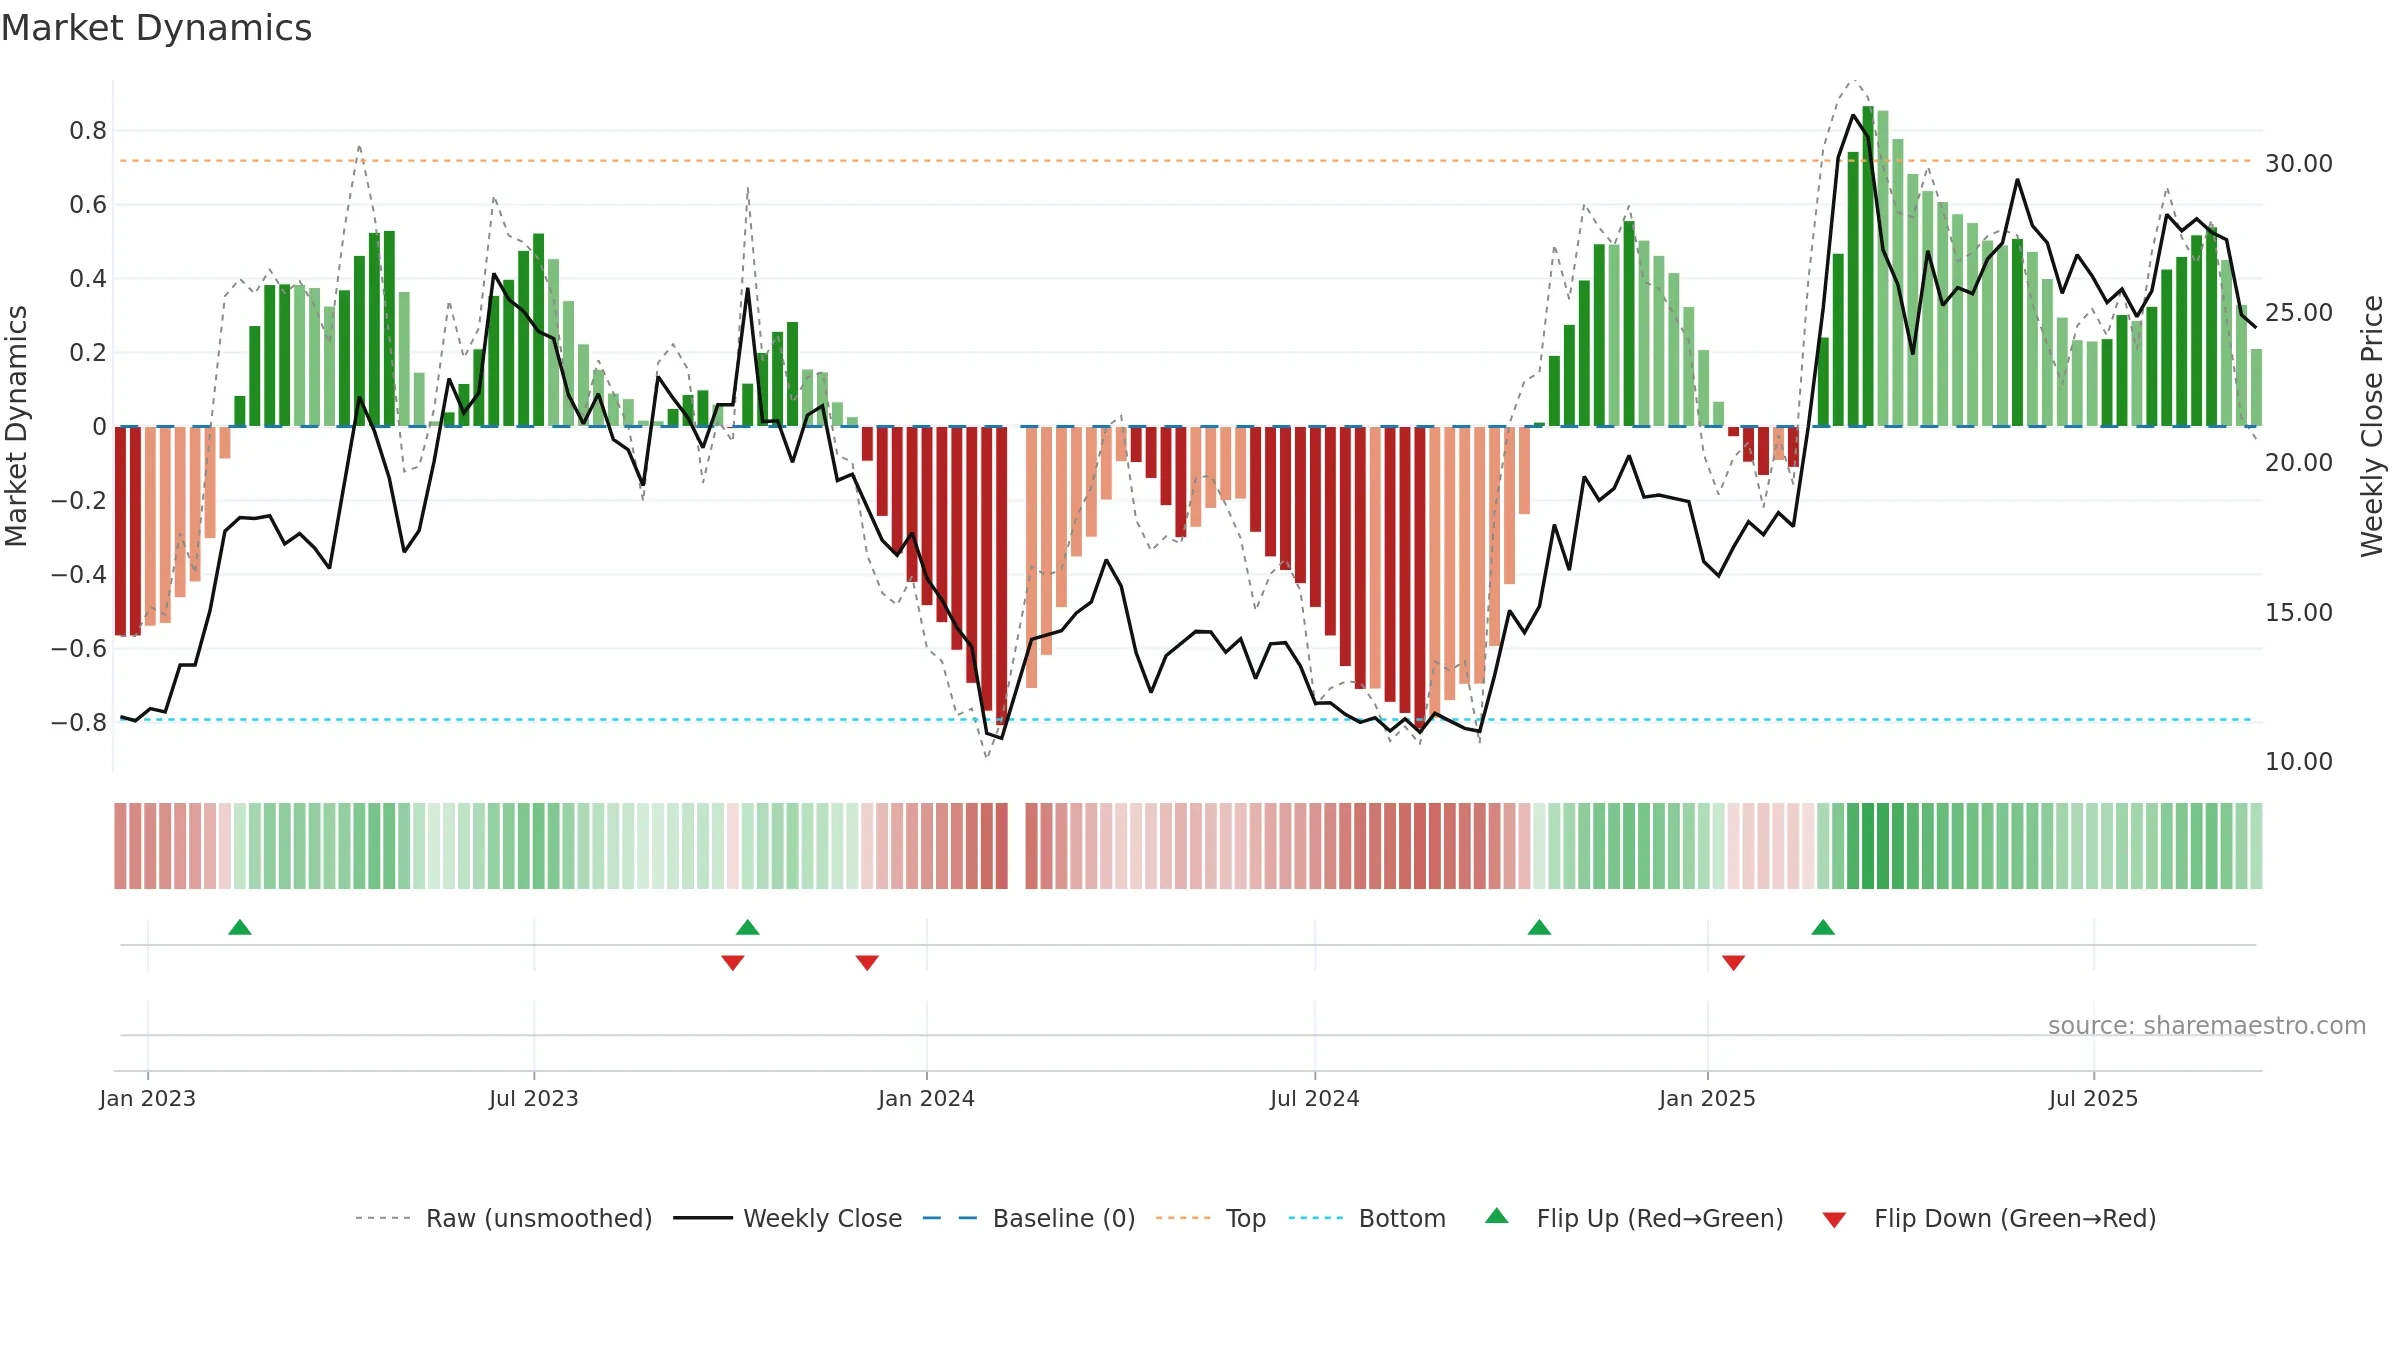The image size is (2400, 1350).
Task: Click the Jan 2023 x-axis label
Action: click(x=148, y=1098)
